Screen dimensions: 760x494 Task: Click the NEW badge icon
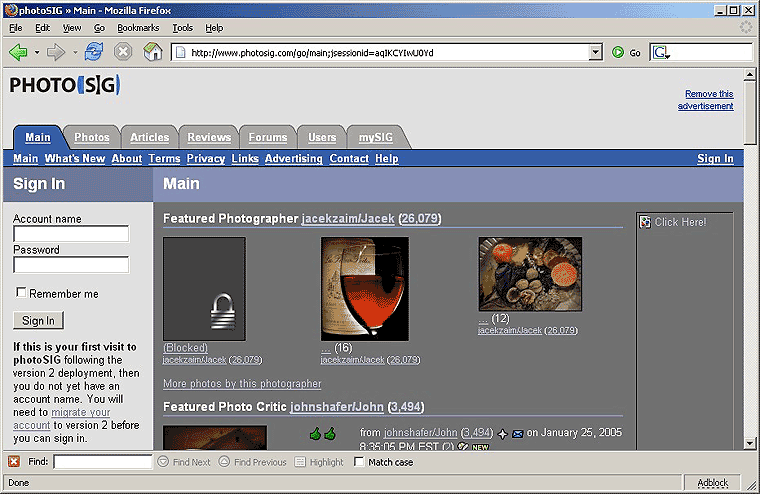tap(480, 447)
